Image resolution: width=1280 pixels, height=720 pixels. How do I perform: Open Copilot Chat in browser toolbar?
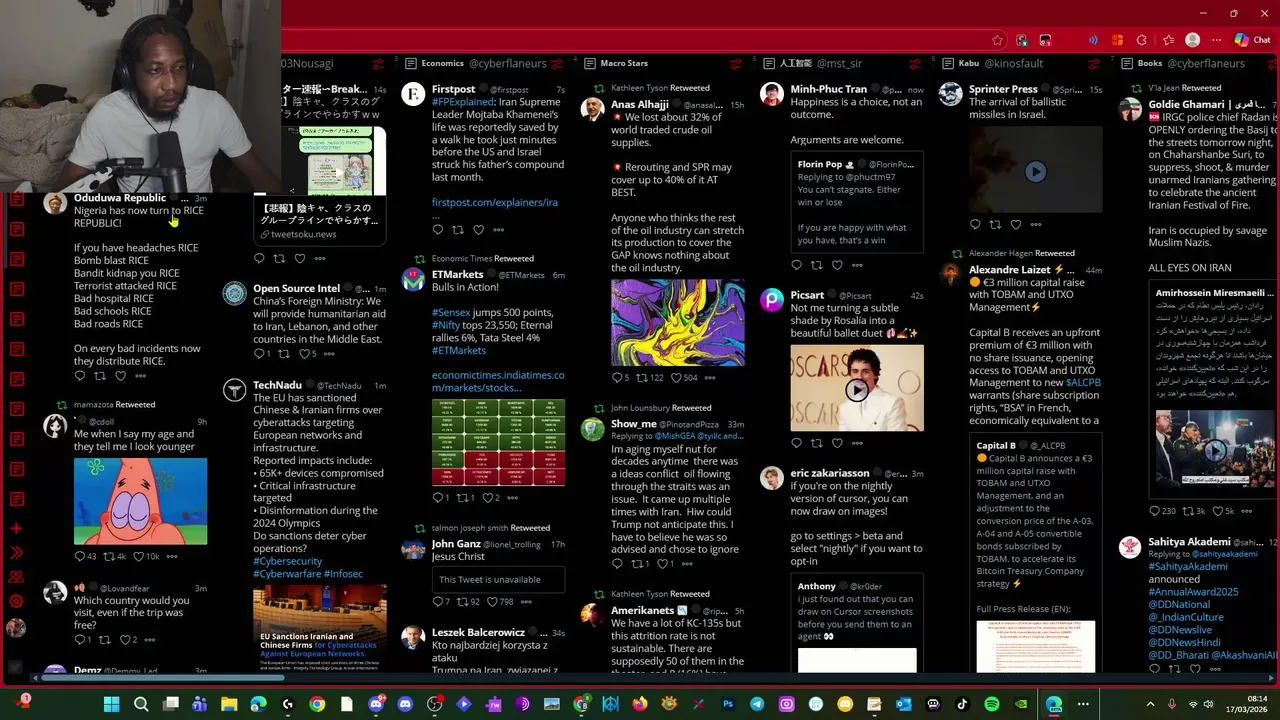1252,40
